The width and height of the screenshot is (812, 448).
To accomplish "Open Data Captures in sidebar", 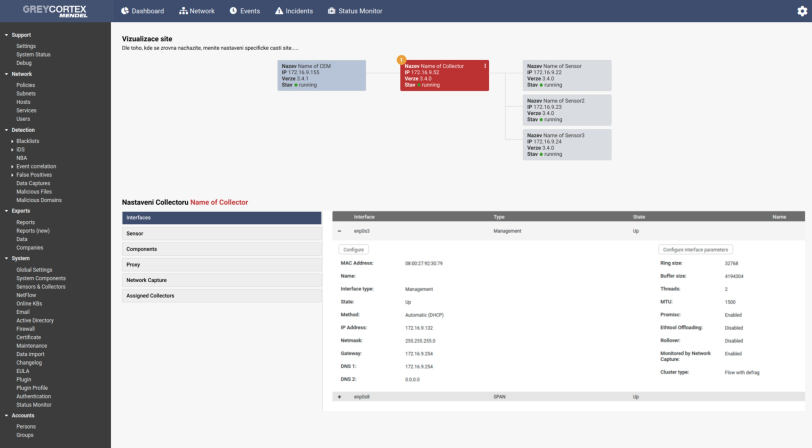I will pos(33,183).
